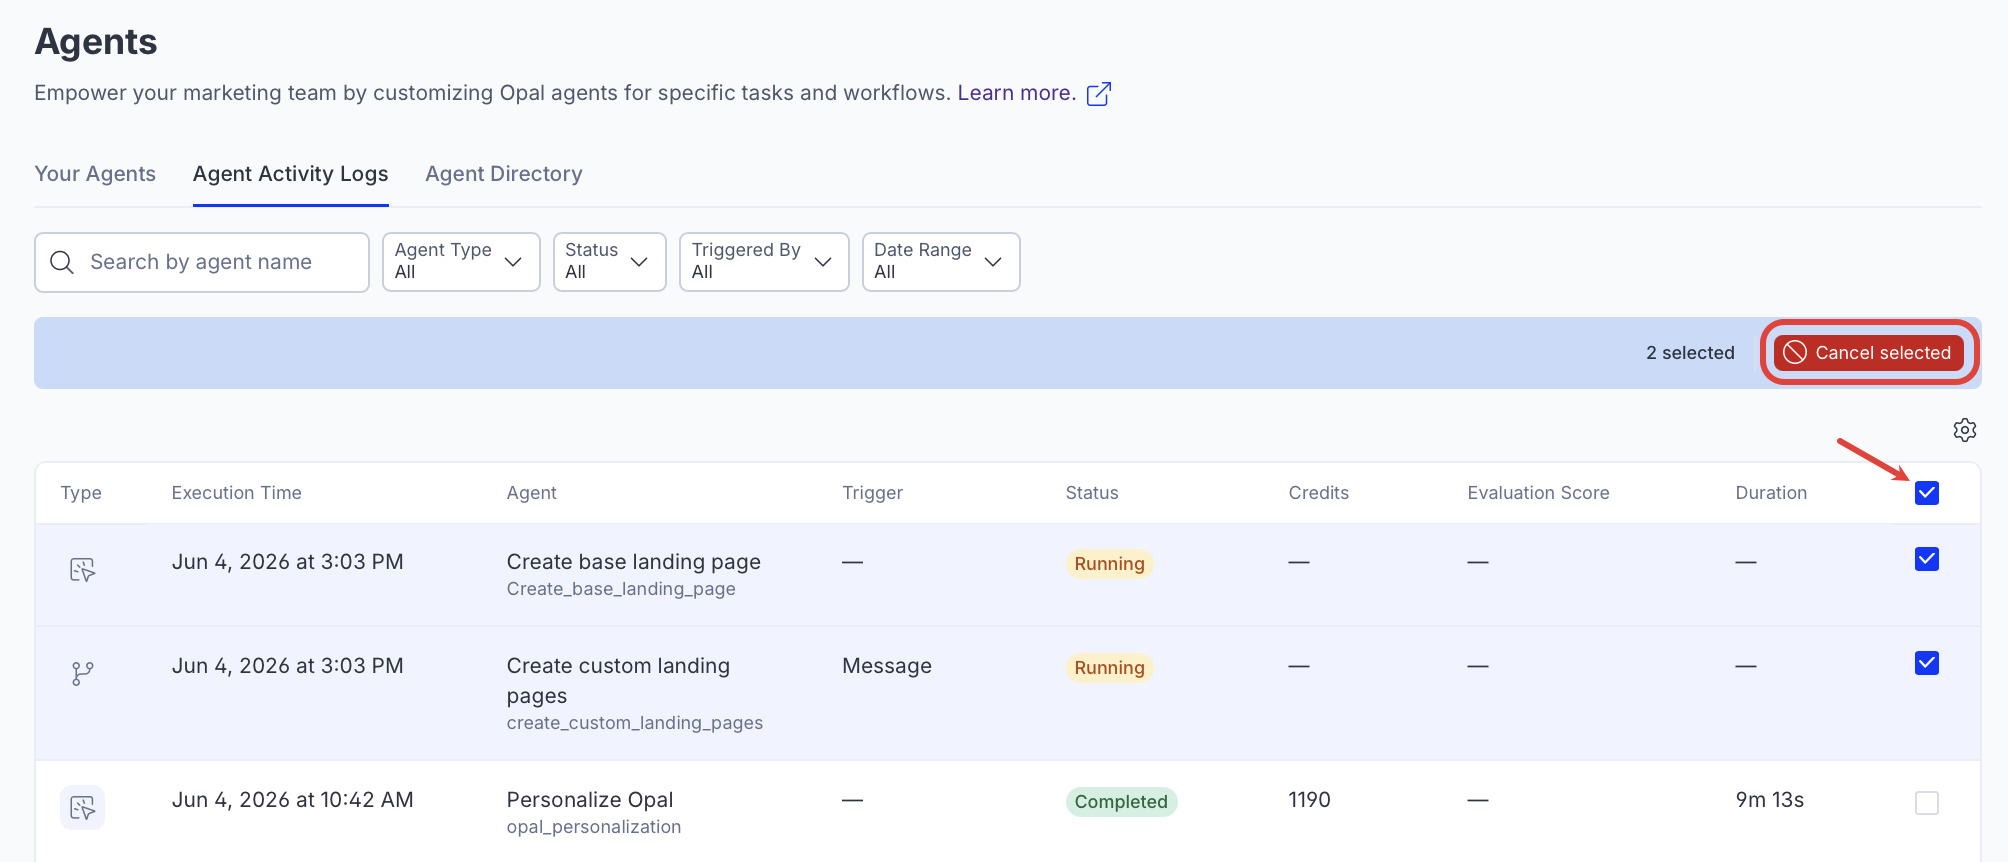This screenshot has height=862, width=2008.
Task: Click the Create_base_landing_page identifier text
Action: coord(621,589)
